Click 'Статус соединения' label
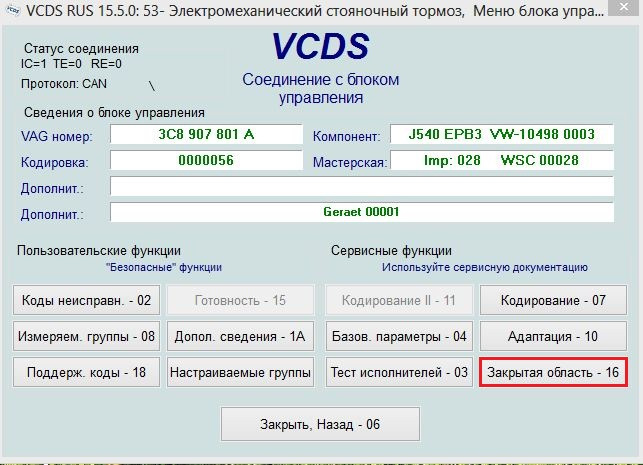 [x=81, y=48]
